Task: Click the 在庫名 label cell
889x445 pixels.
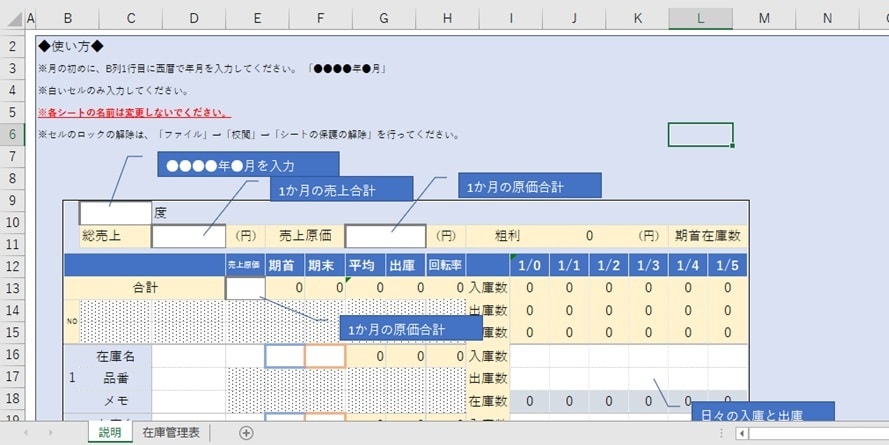Action: [x=115, y=356]
